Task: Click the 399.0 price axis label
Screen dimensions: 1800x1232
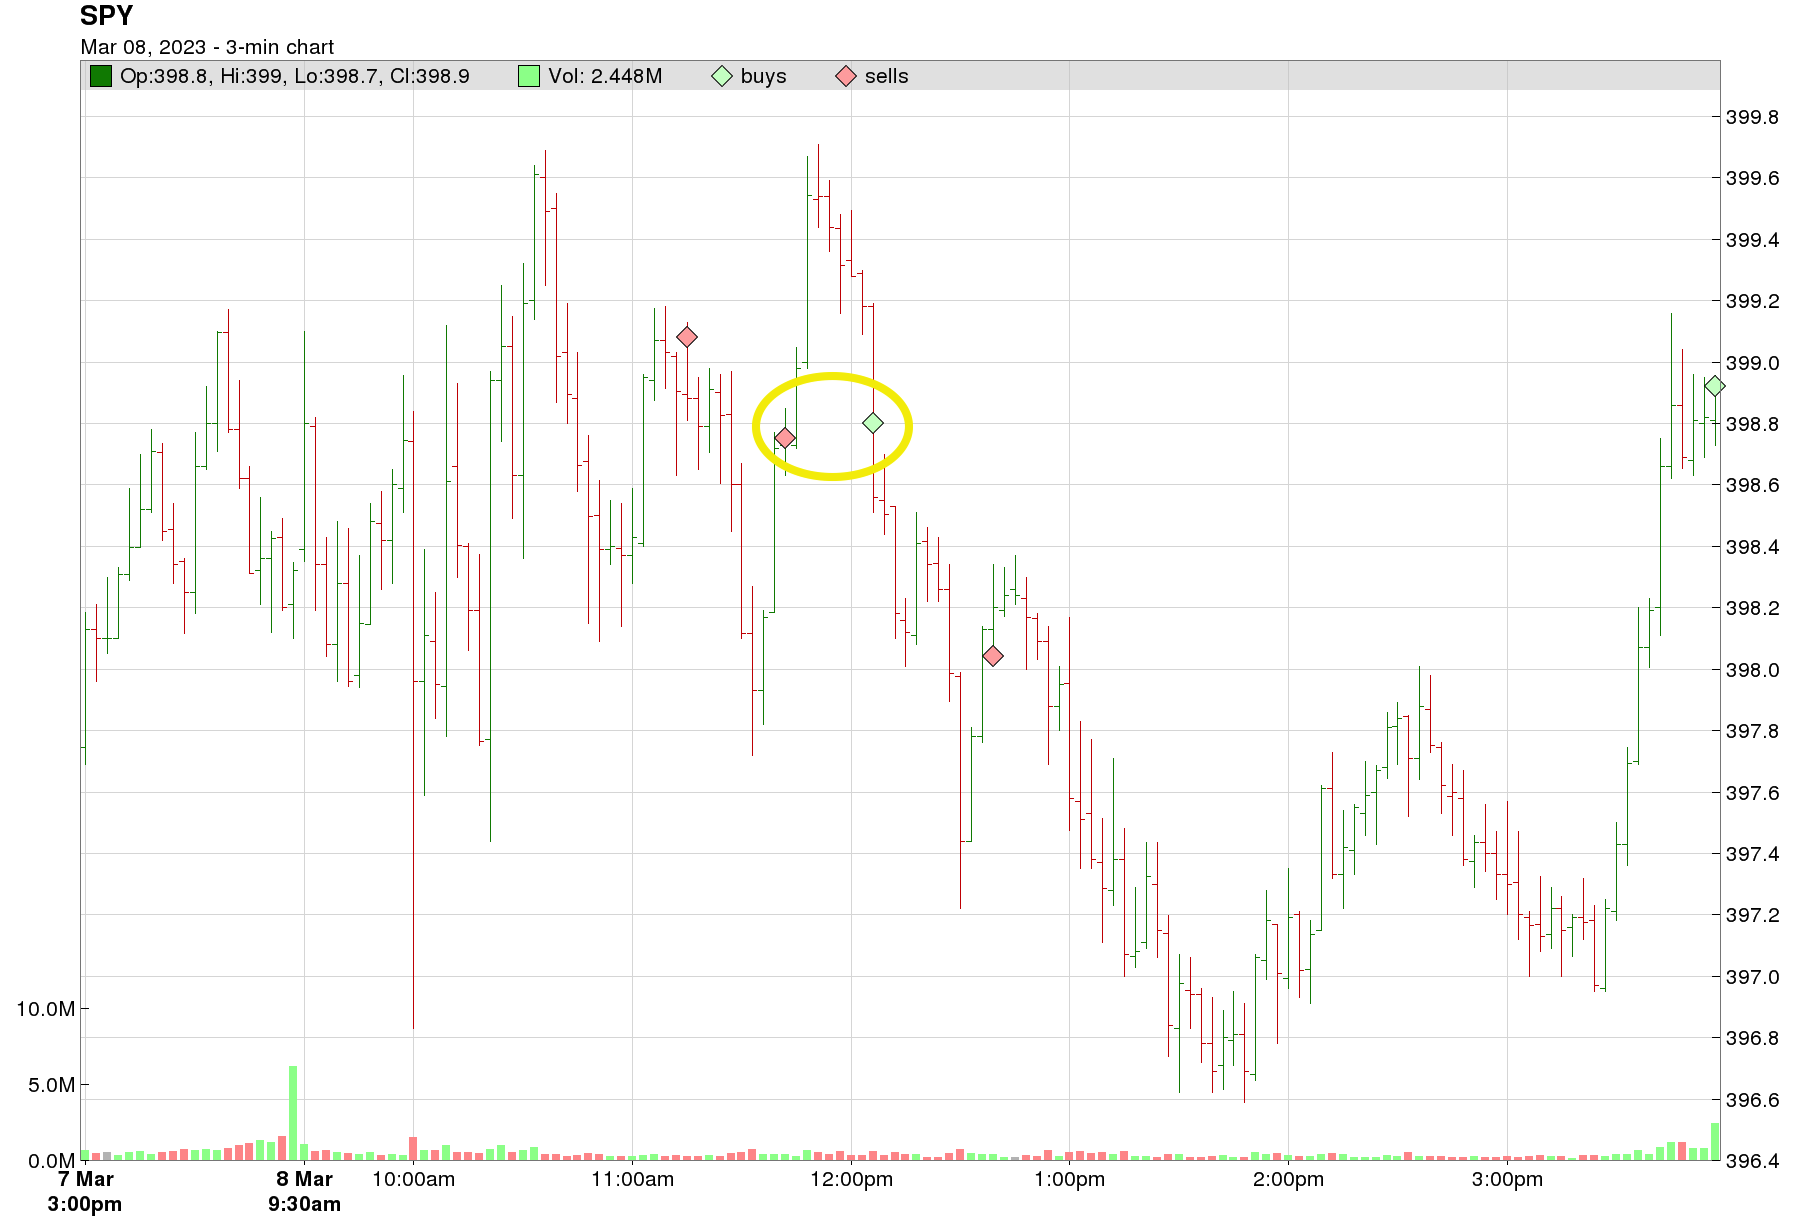Action: (1753, 363)
